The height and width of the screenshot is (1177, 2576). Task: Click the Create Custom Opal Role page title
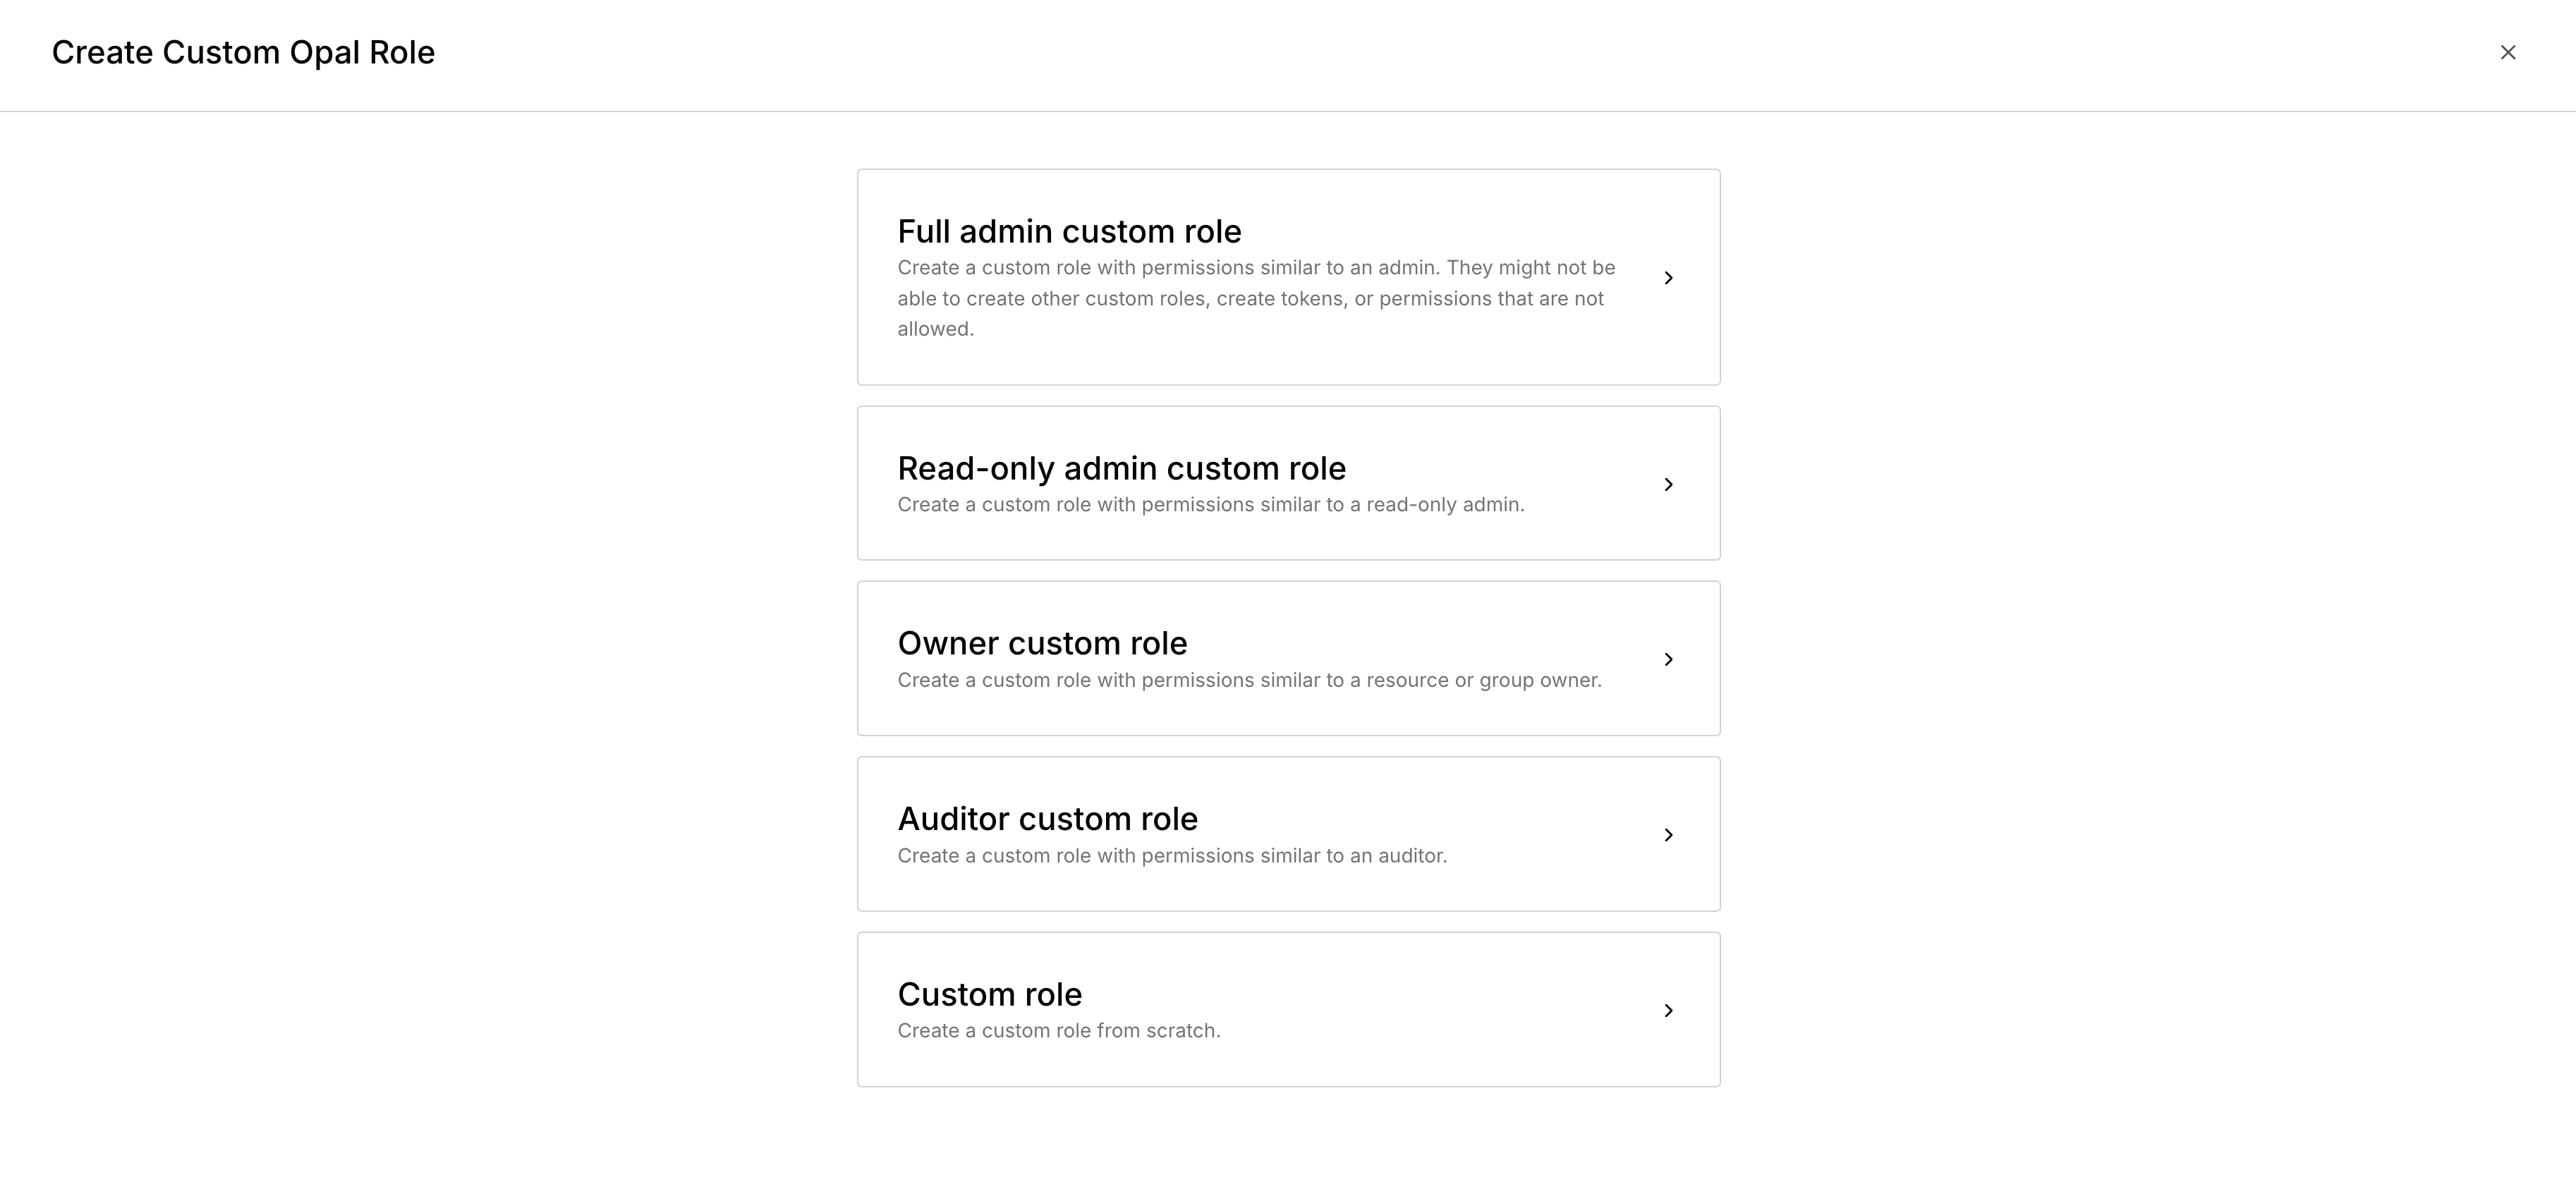point(243,53)
